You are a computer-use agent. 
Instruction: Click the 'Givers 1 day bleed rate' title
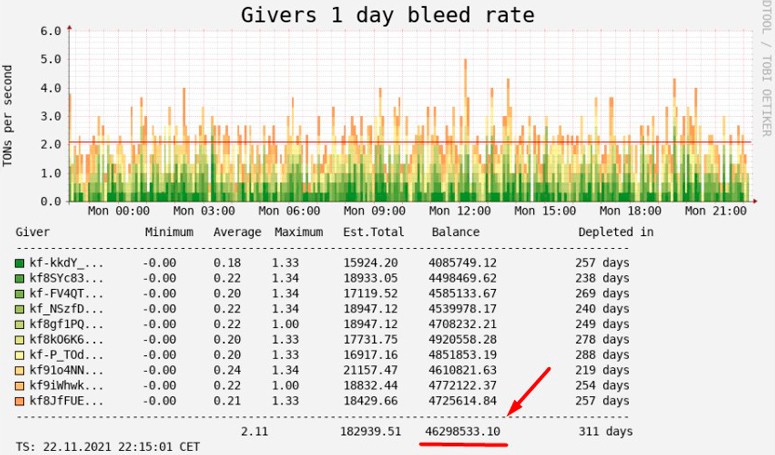(388, 15)
